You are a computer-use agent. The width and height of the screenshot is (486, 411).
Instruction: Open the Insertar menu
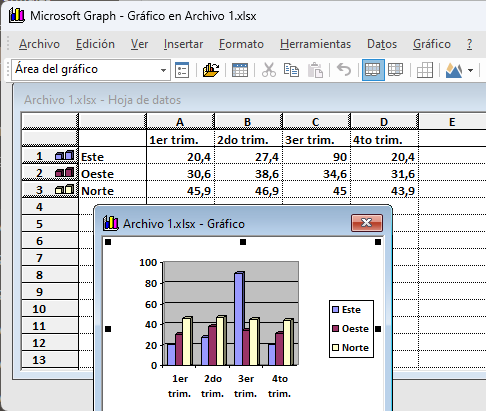coord(183,44)
